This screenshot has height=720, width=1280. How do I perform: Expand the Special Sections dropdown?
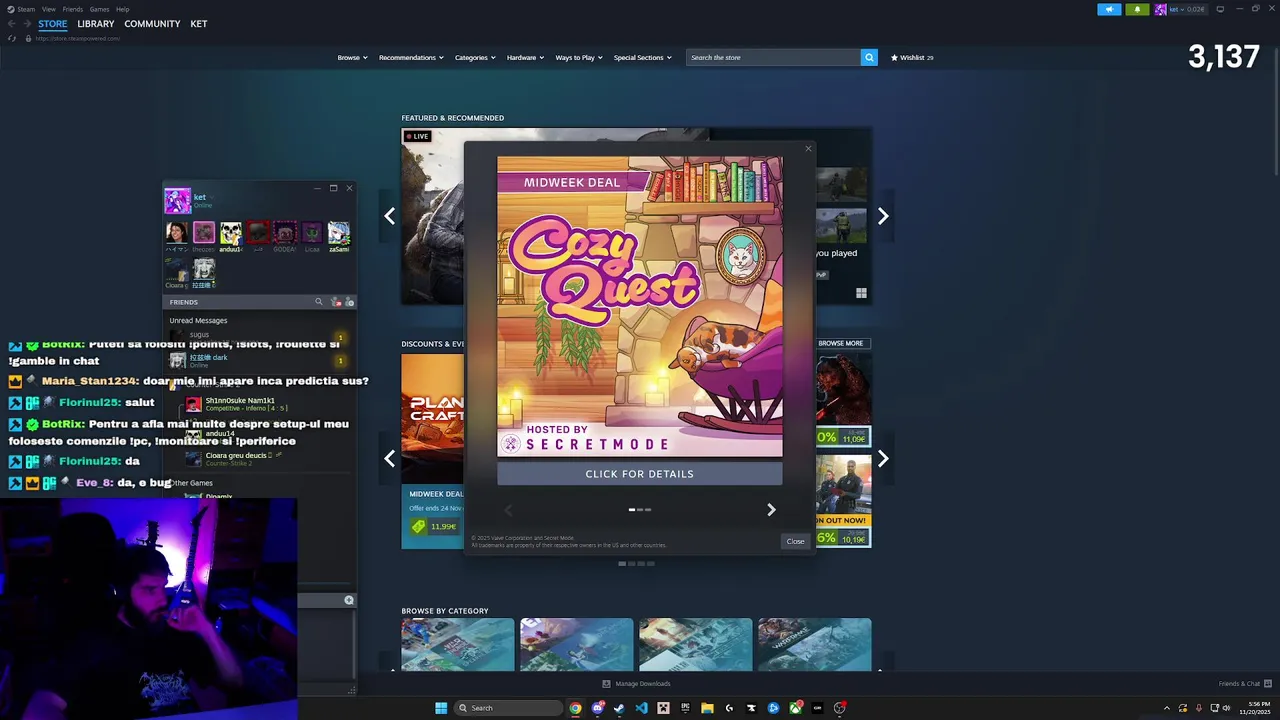642,58
